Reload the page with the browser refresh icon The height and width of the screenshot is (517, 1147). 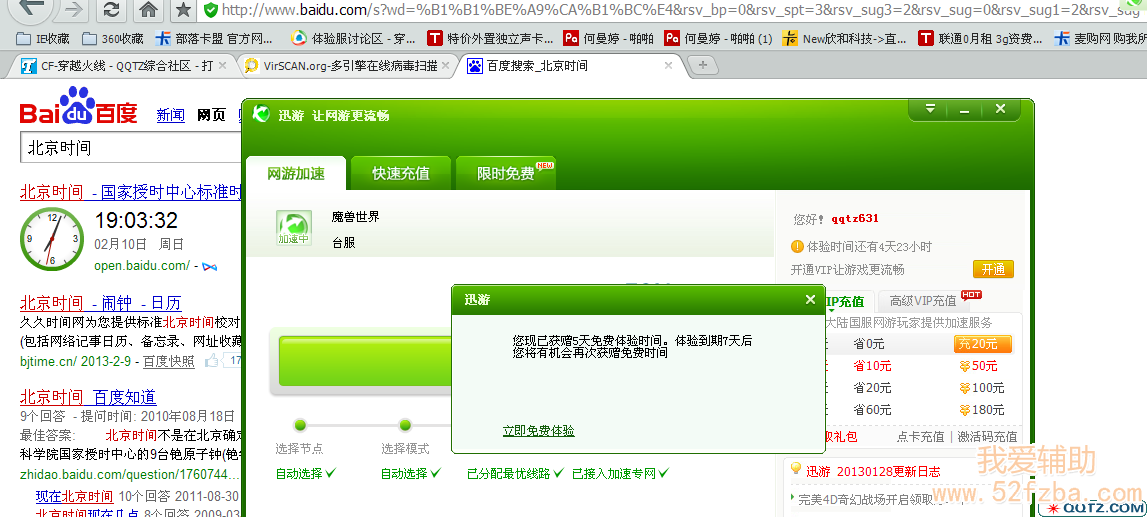[x=111, y=10]
